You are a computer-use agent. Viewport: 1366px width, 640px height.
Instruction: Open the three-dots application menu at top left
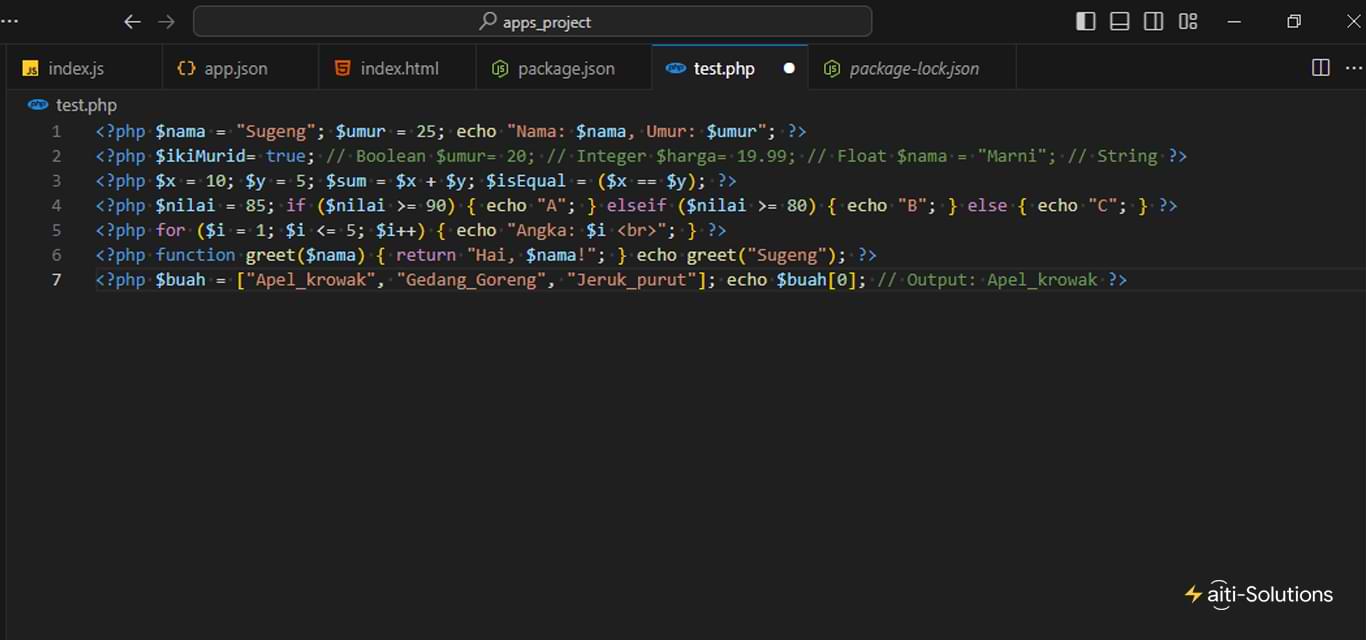(9, 21)
